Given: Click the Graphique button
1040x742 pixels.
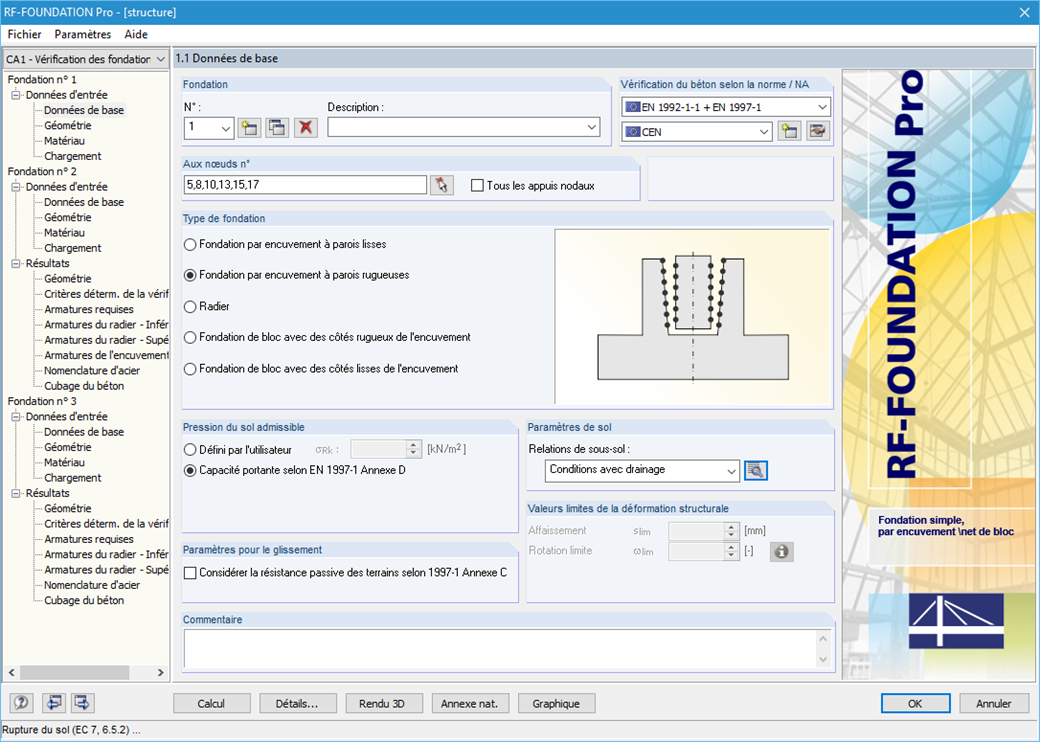Looking at the screenshot, I should pos(556,704).
